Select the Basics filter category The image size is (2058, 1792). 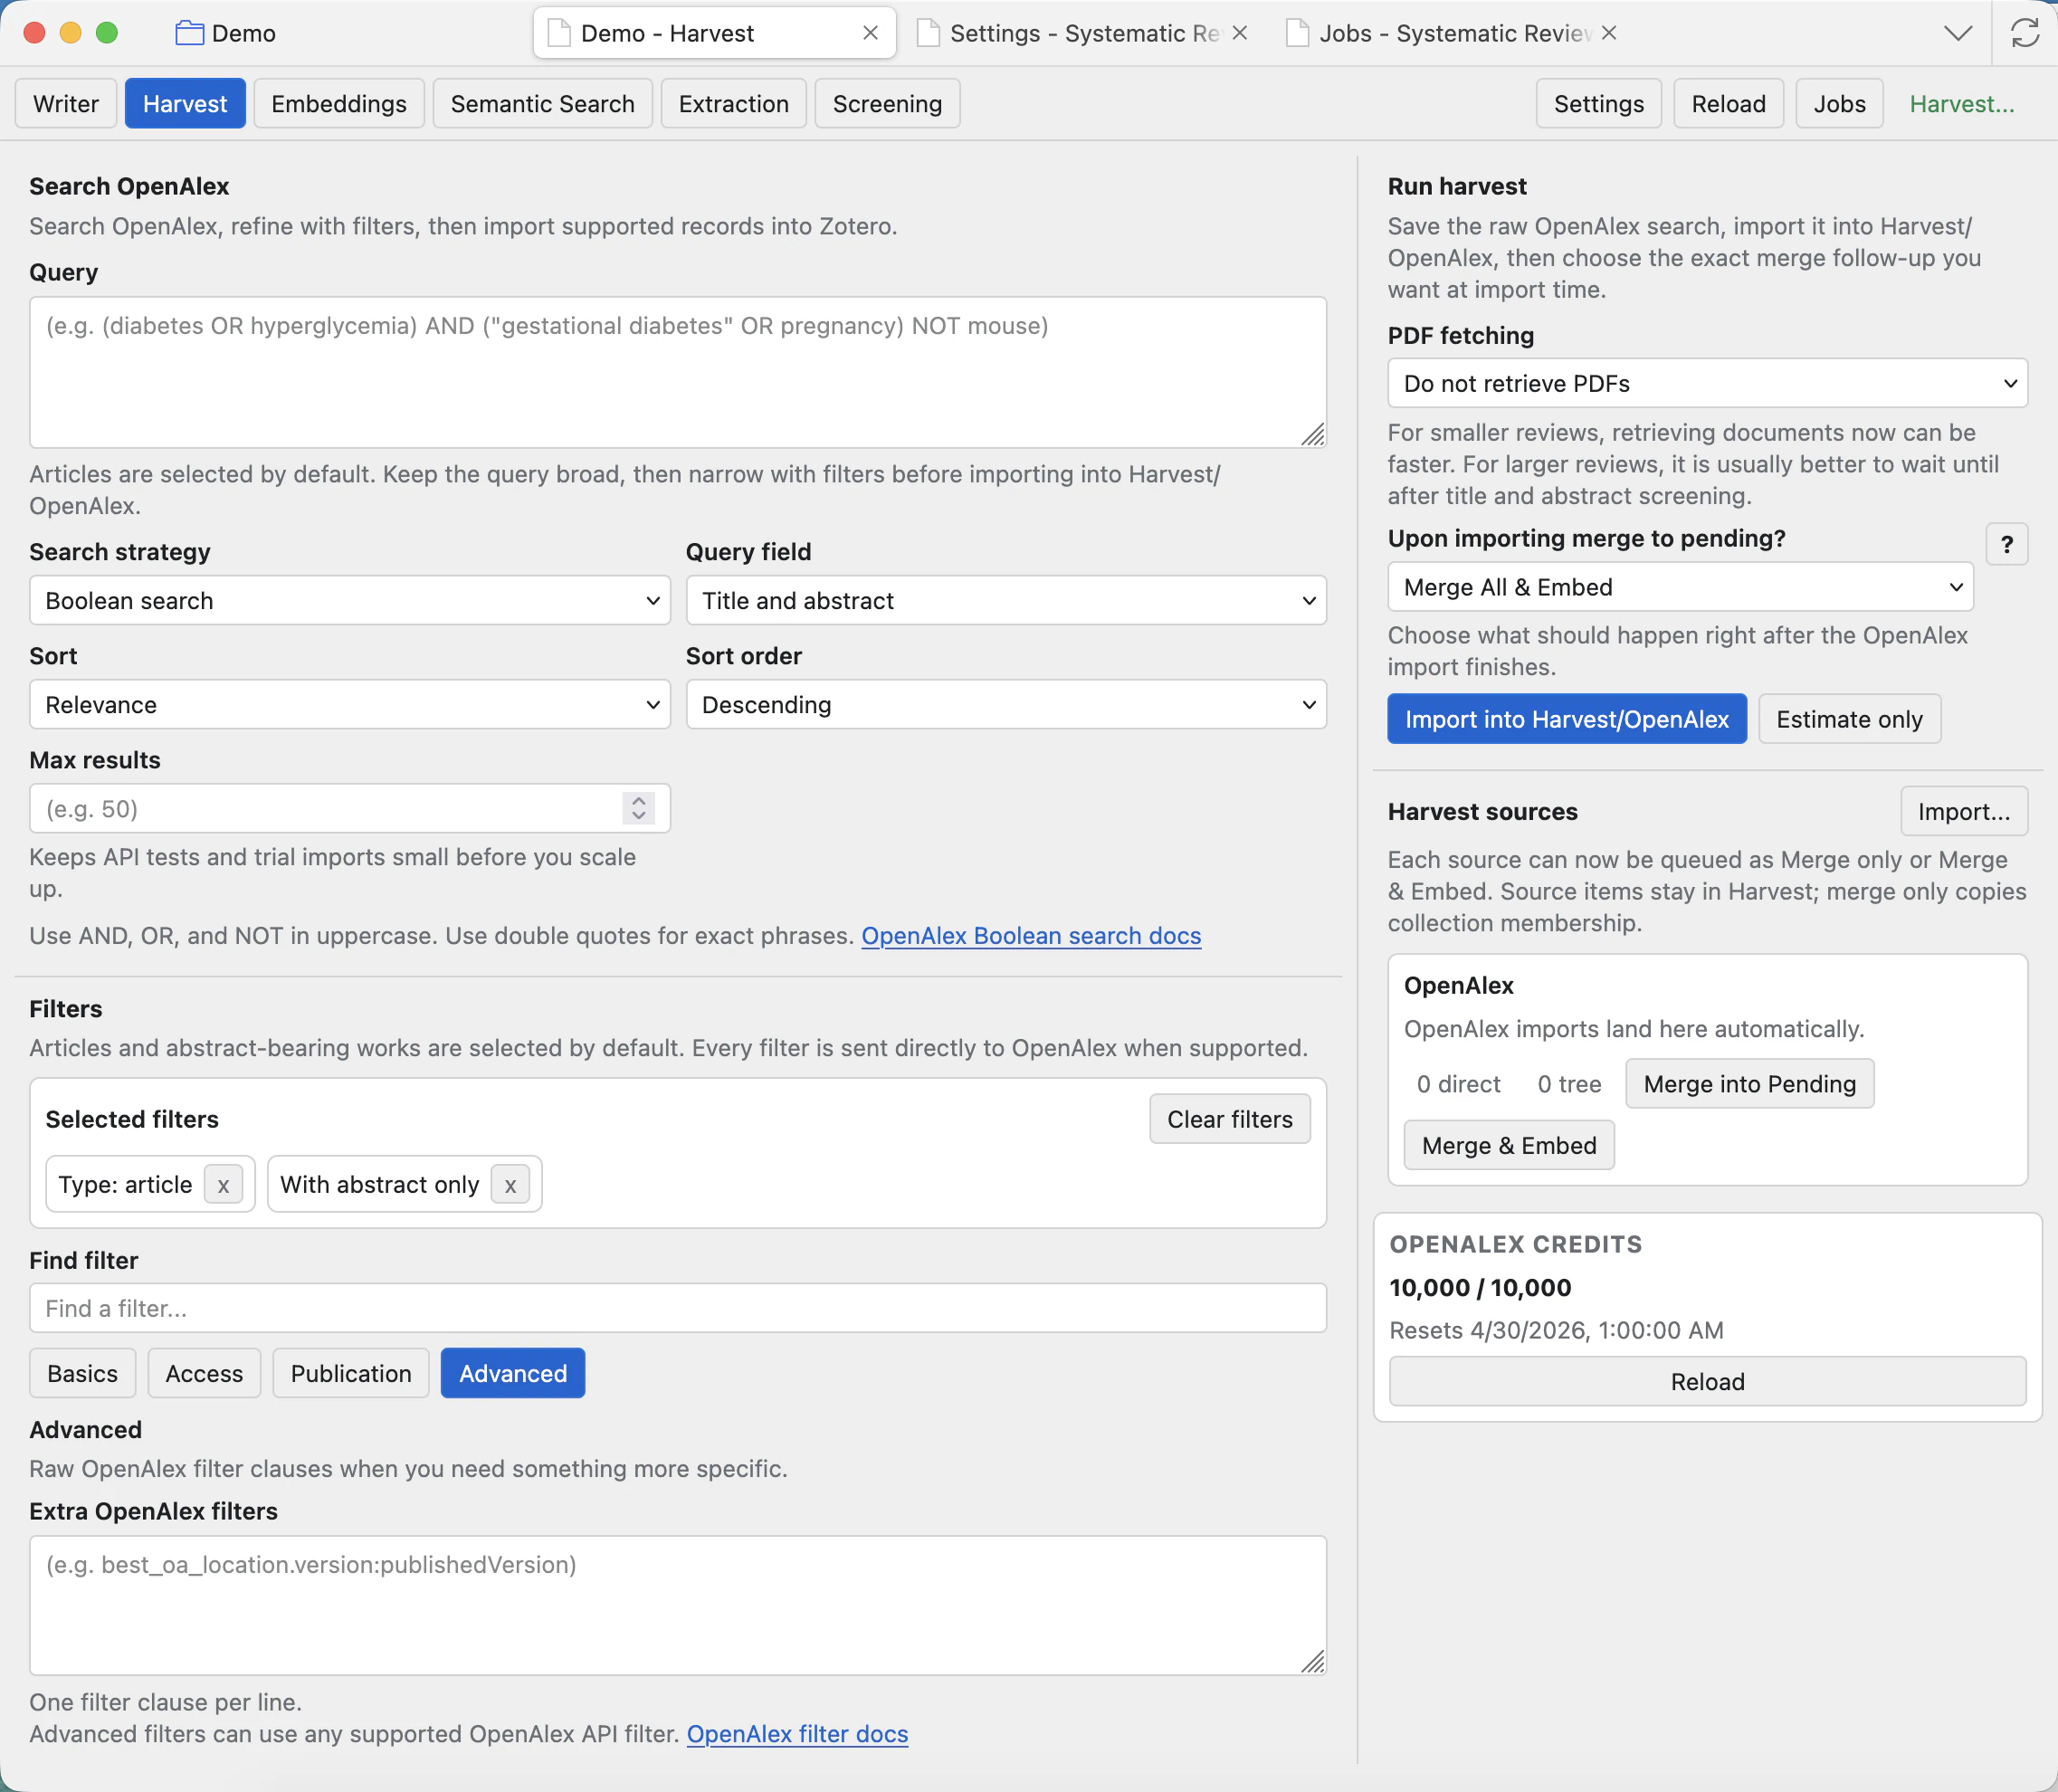(x=82, y=1373)
